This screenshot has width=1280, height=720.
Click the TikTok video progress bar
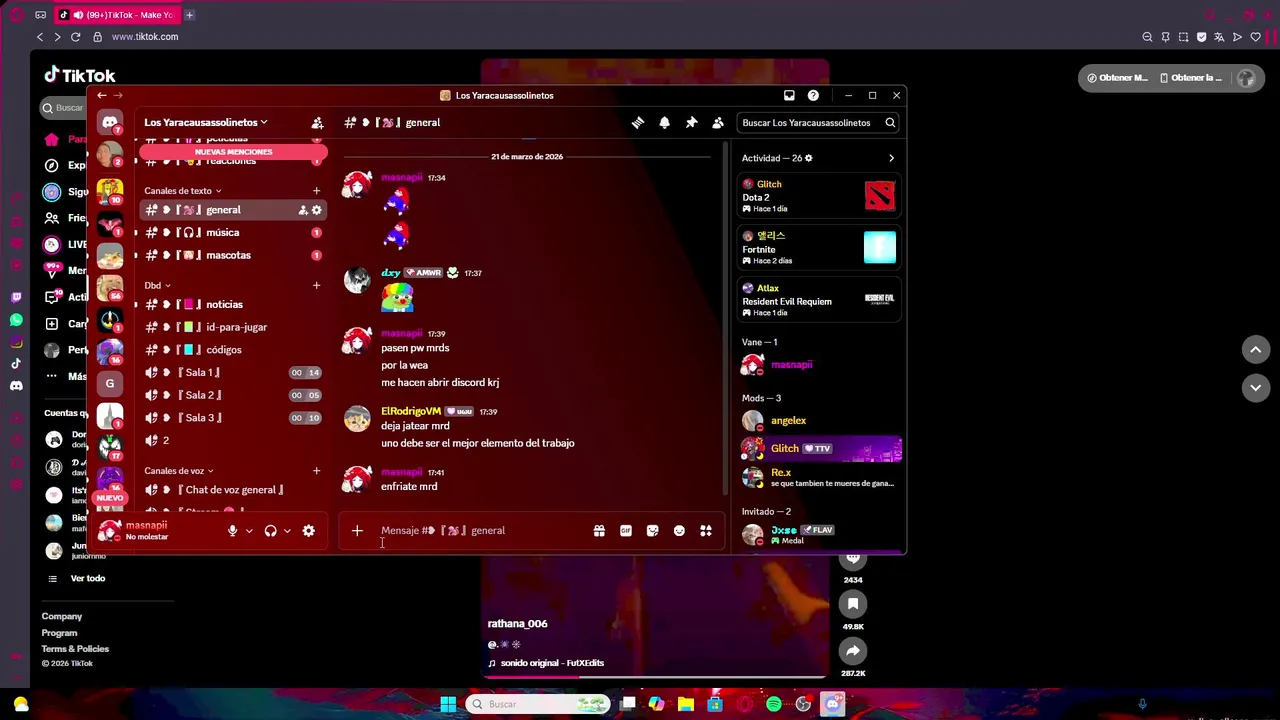coord(655,676)
